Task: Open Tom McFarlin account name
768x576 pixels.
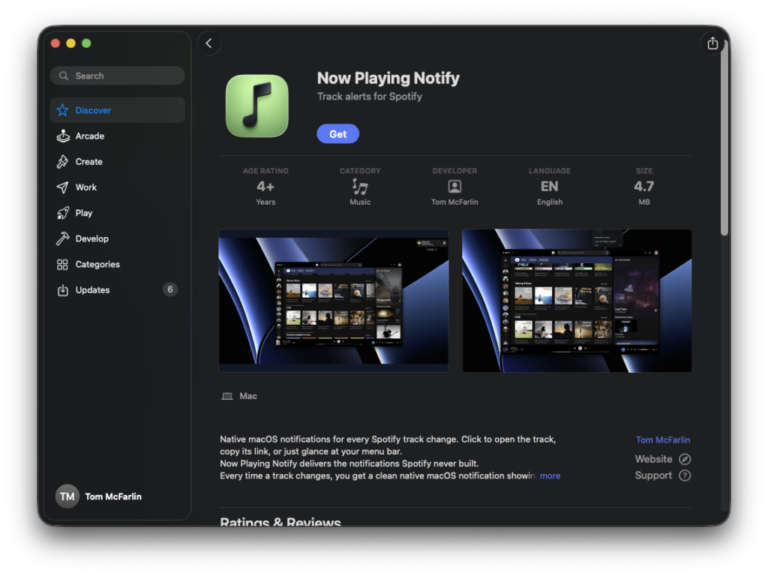Action: [x=113, y=497]
